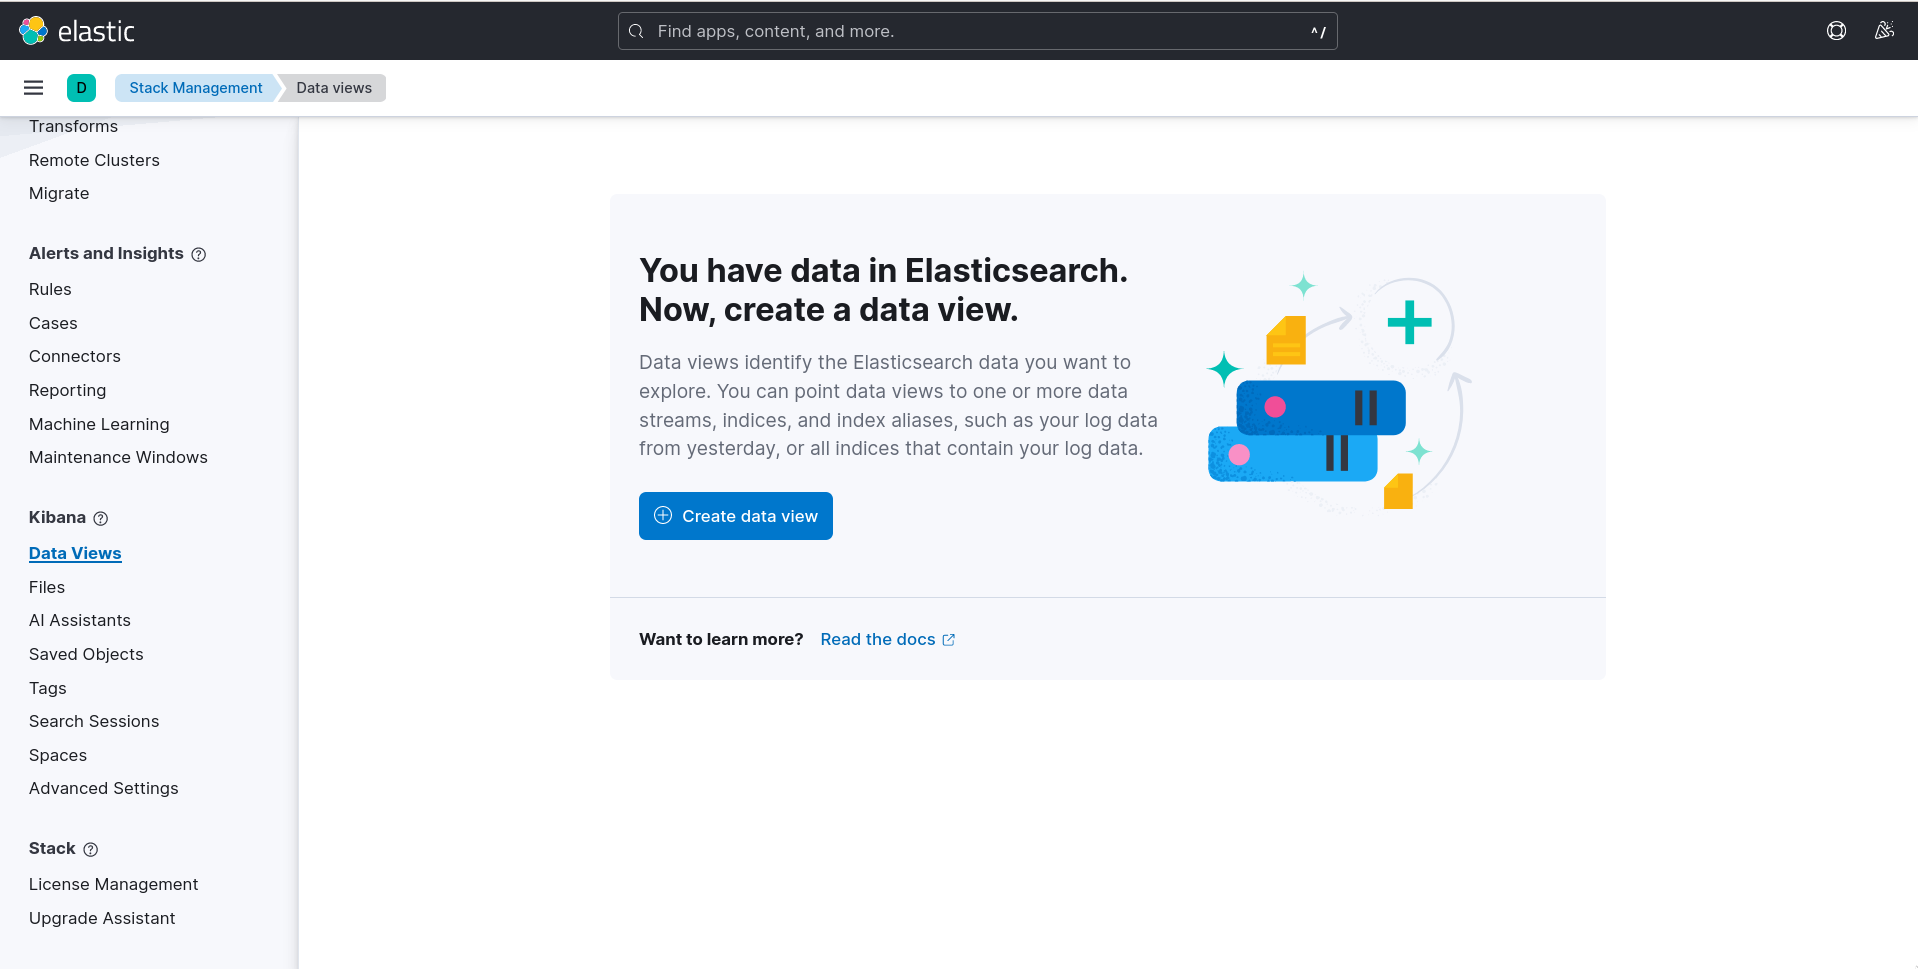The width and height of the screenshot is (1918, 969).
Task: Focus the Find apps search field
Action: [x=977, y=31]
